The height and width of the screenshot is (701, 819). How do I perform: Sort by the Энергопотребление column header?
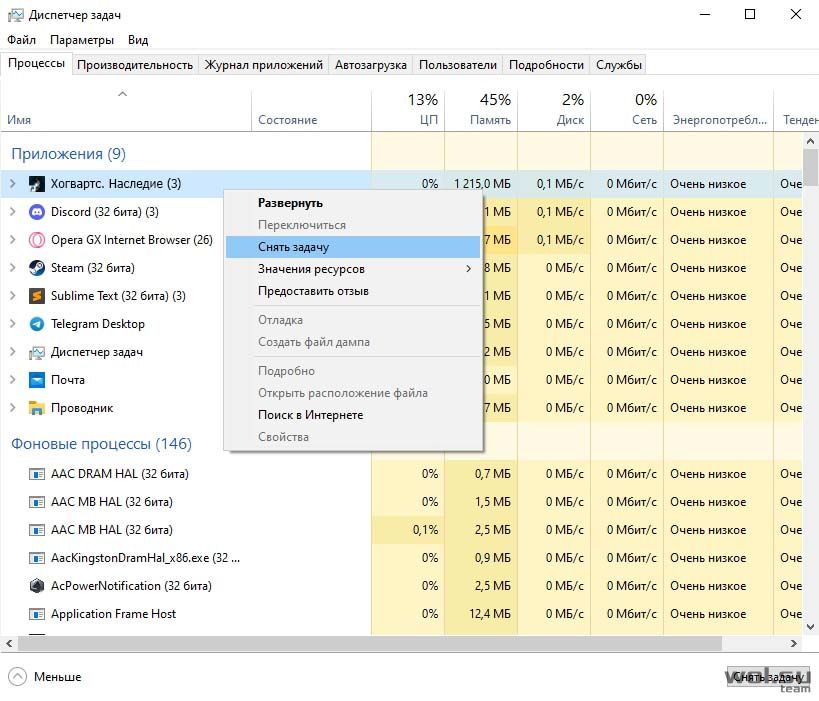tap(719, 110)
